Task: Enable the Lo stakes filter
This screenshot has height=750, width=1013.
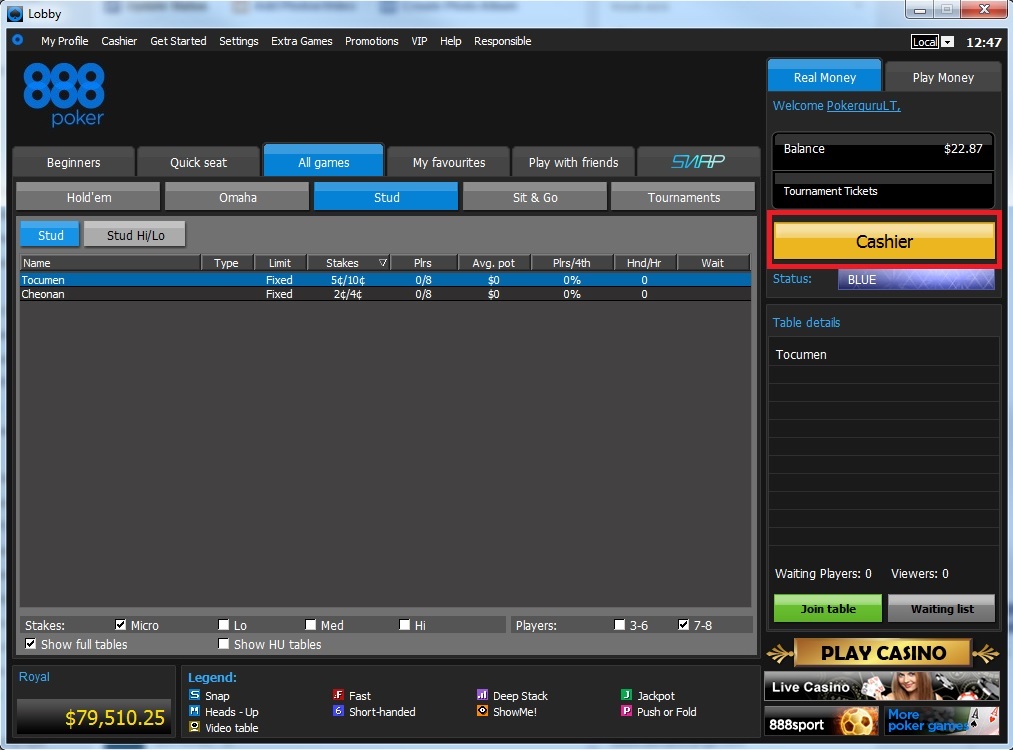Action: (x=224, y=625)
